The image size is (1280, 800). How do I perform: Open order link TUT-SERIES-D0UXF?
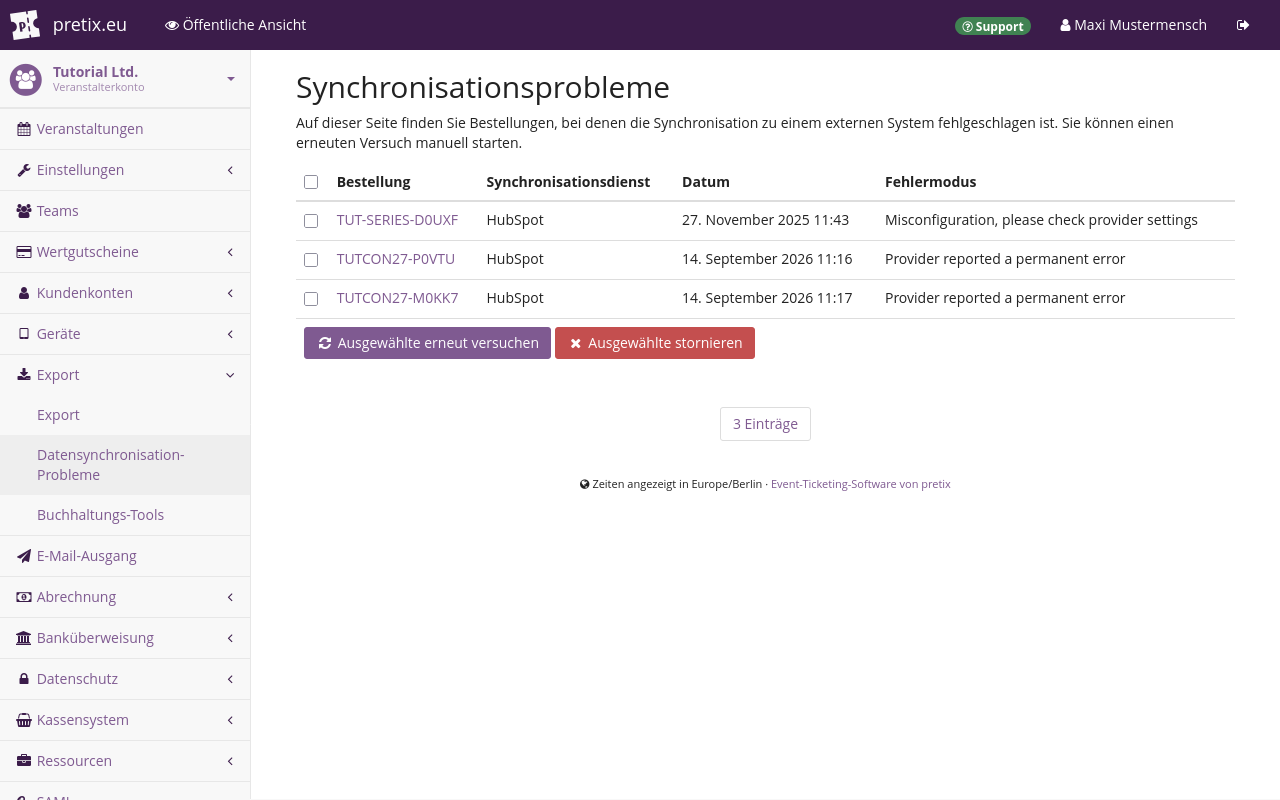(397, 220)
